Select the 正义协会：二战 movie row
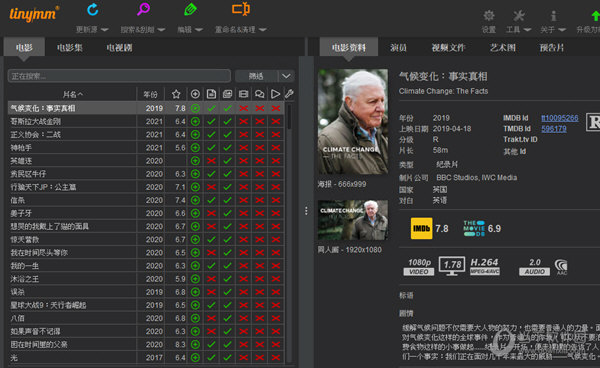 point(146,135)
